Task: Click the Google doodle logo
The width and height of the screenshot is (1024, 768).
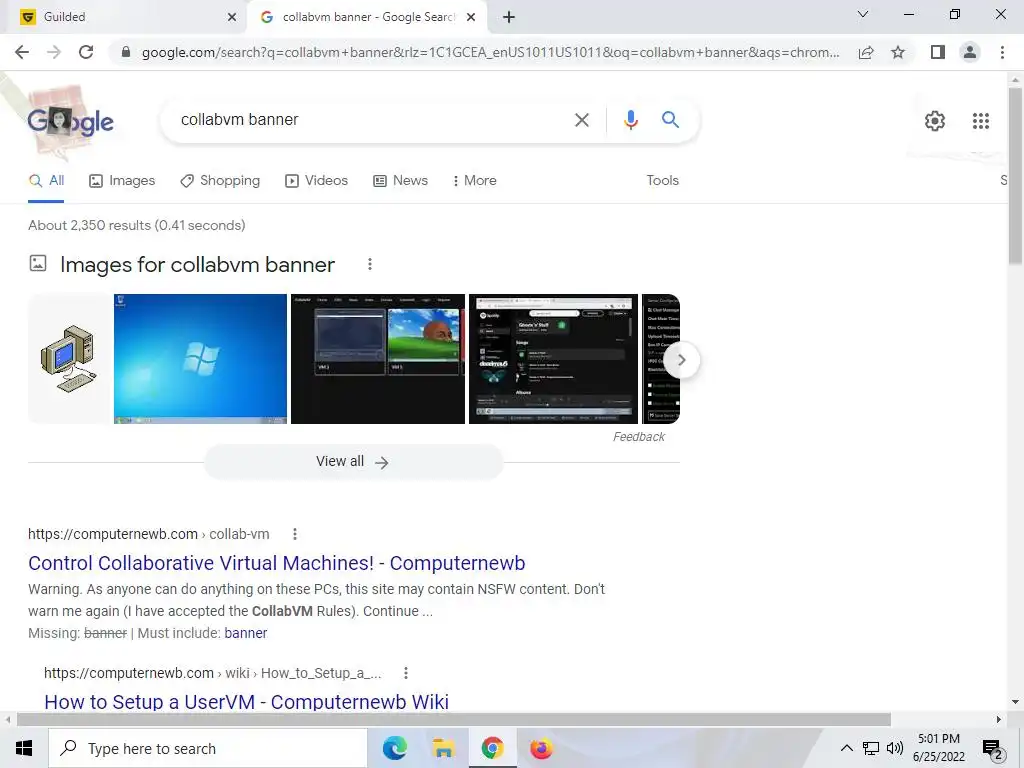Action: pos(70,121)
